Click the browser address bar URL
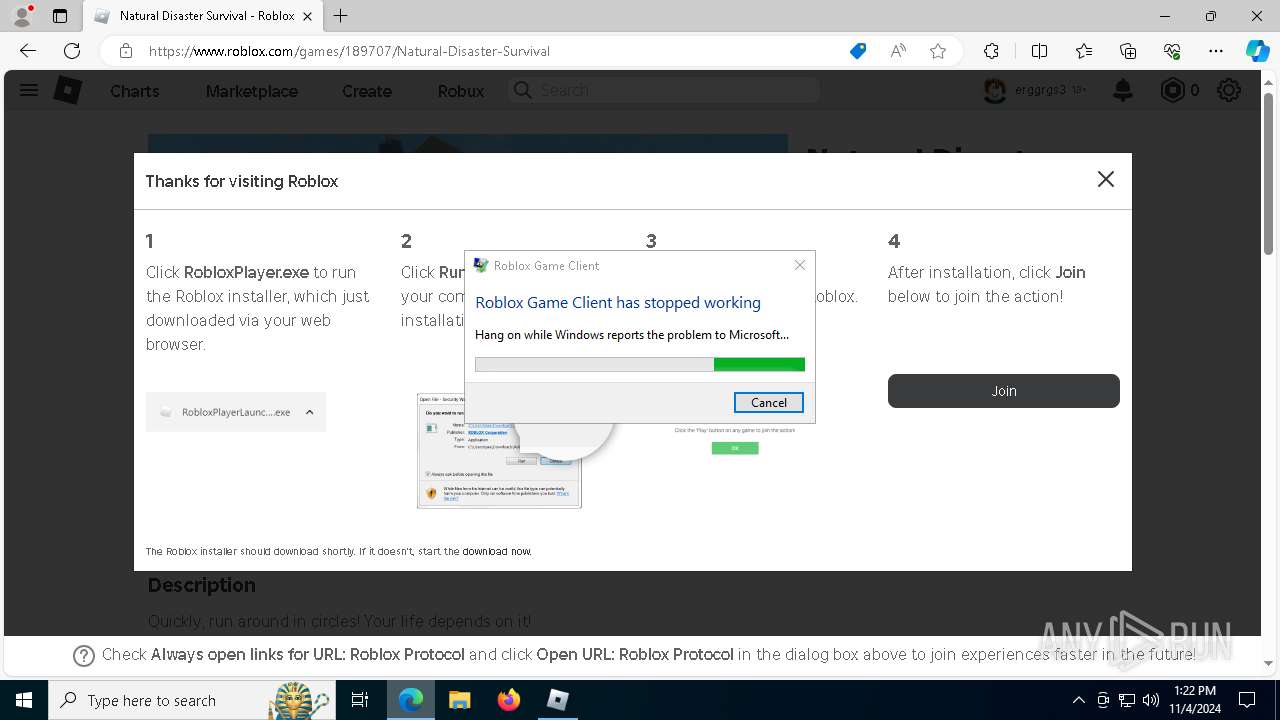The width and height of the screenshot is (1280, 720). pos(349,51)
